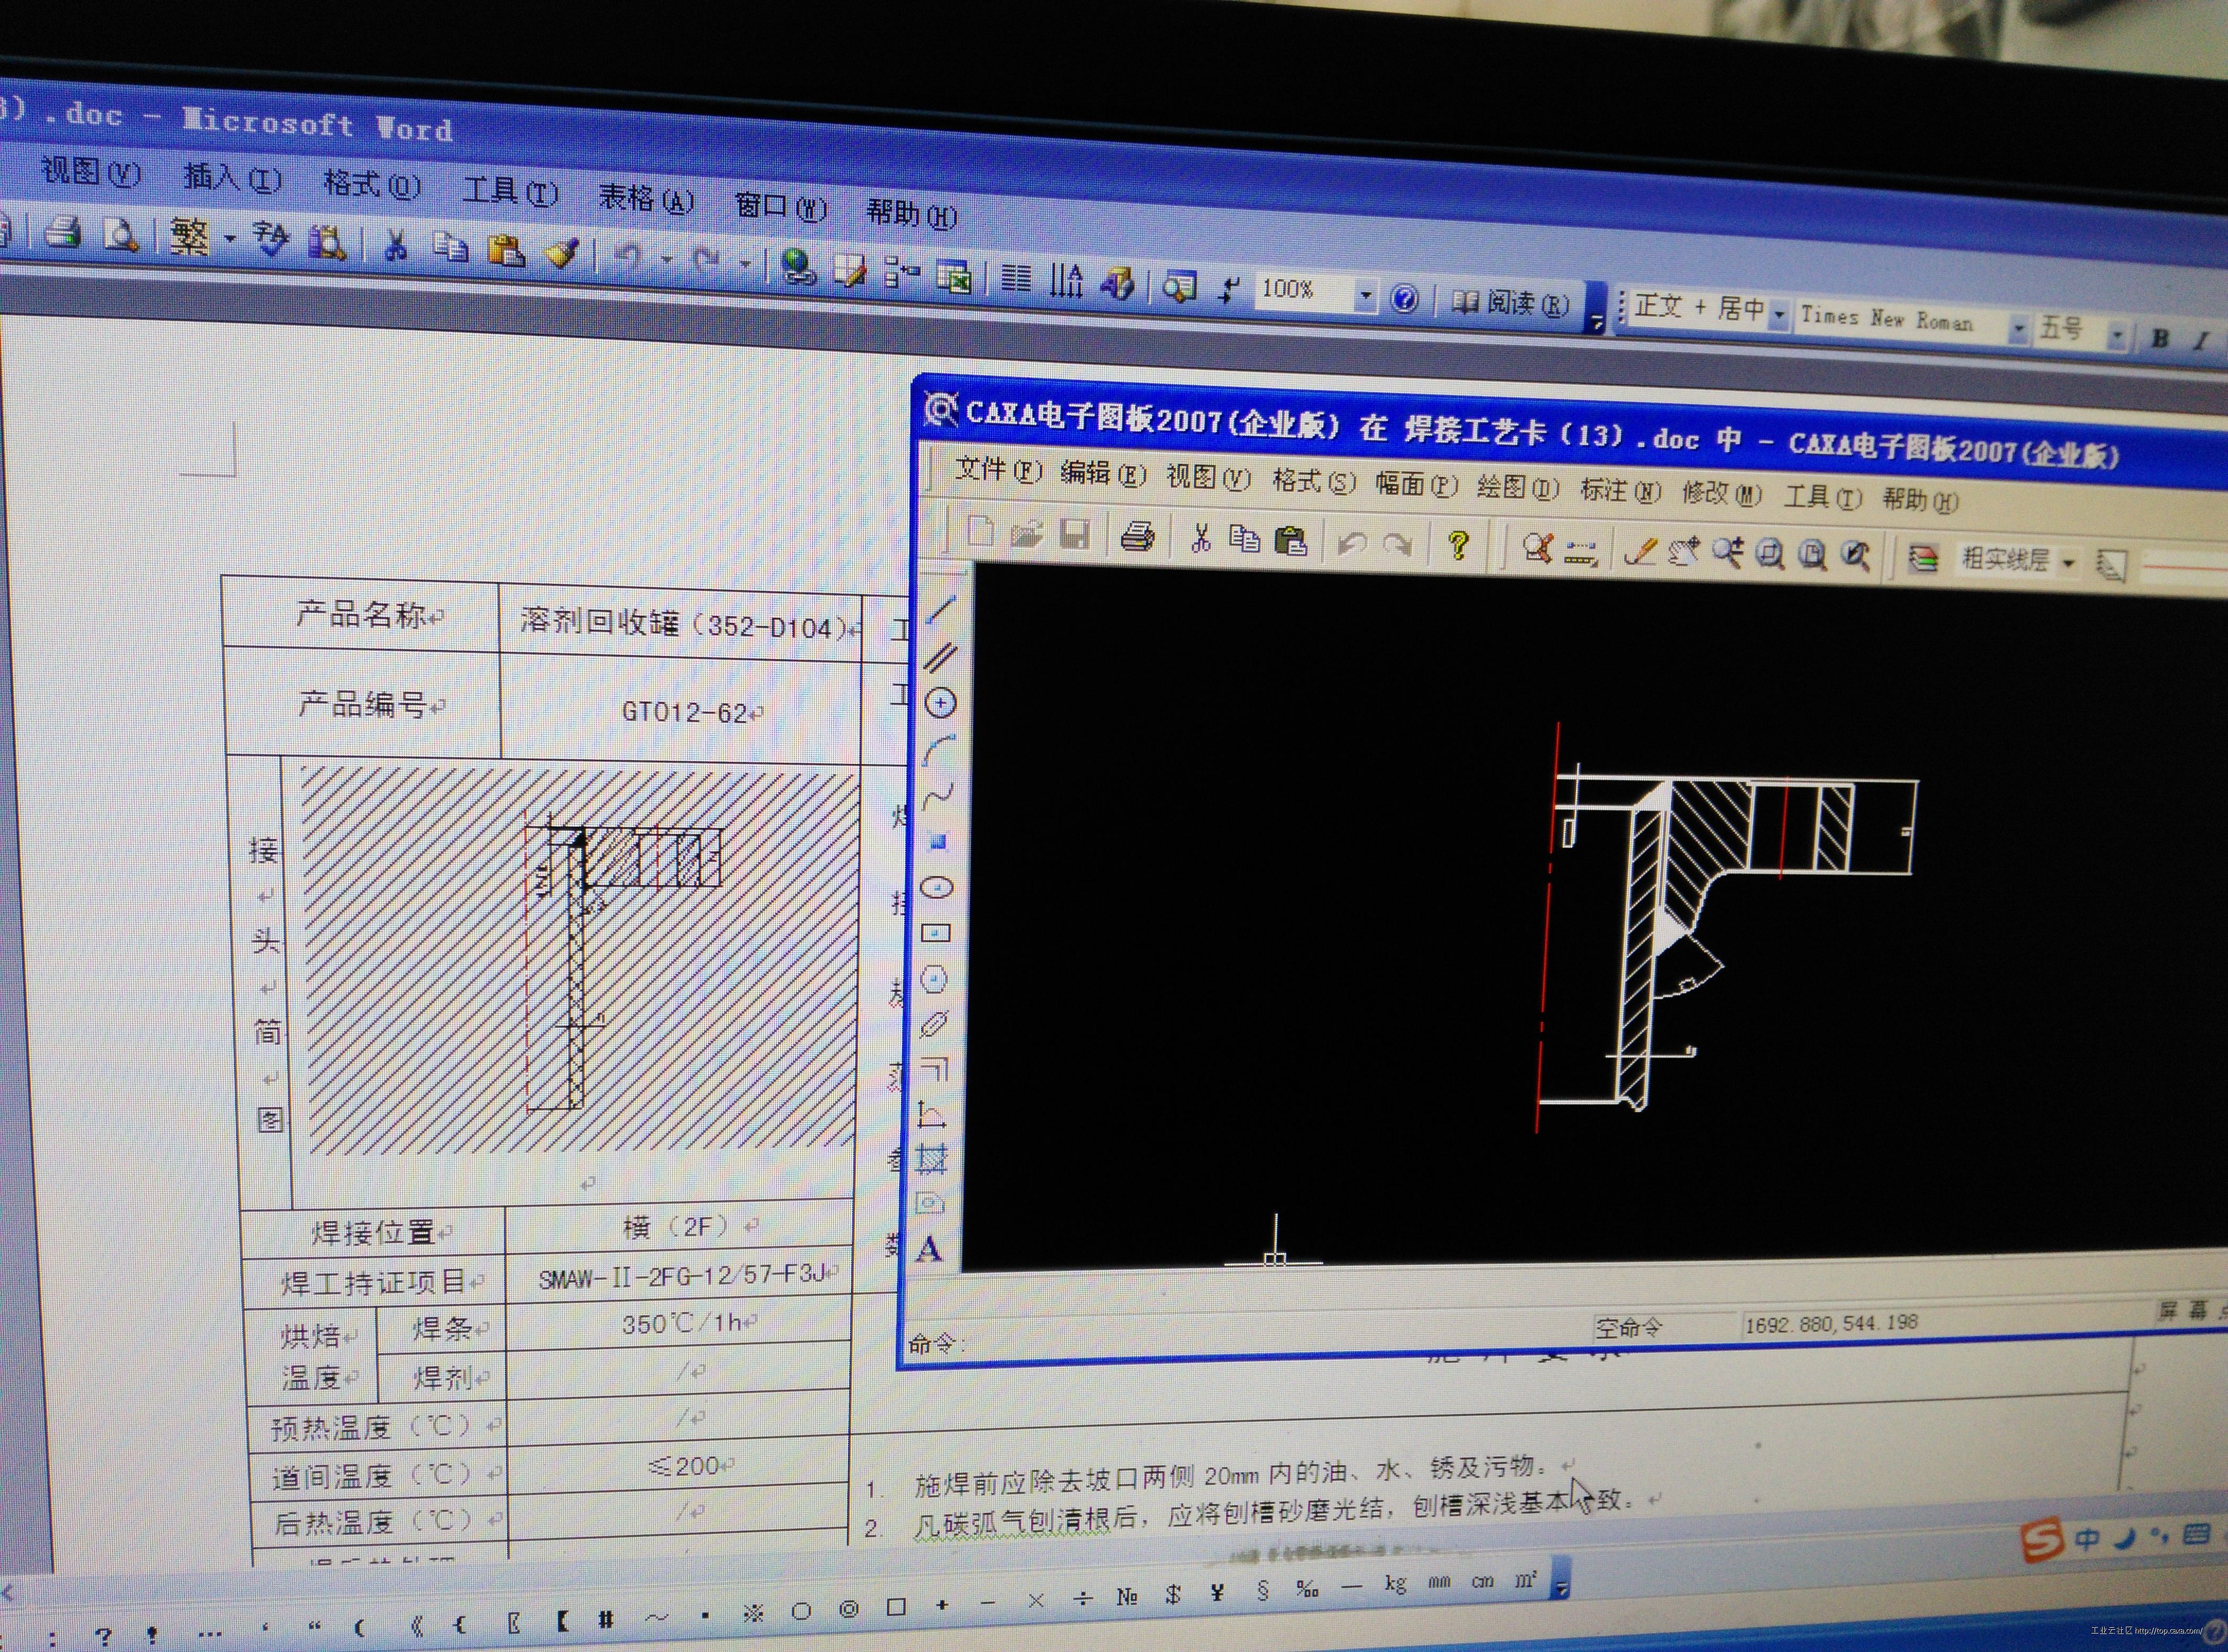Screen dimensions: 2228x1652
Task: Select the text annotation A tool
Action: pyautogui.click(x=929, y=1249)
